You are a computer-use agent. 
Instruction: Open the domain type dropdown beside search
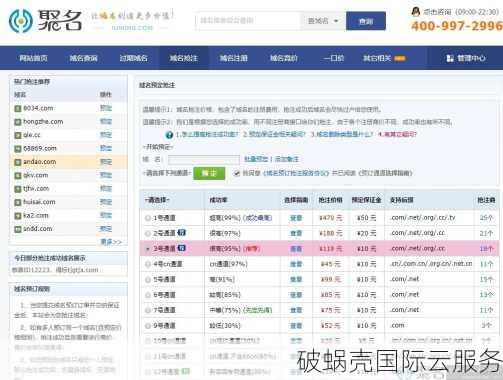tap(323, 21)
